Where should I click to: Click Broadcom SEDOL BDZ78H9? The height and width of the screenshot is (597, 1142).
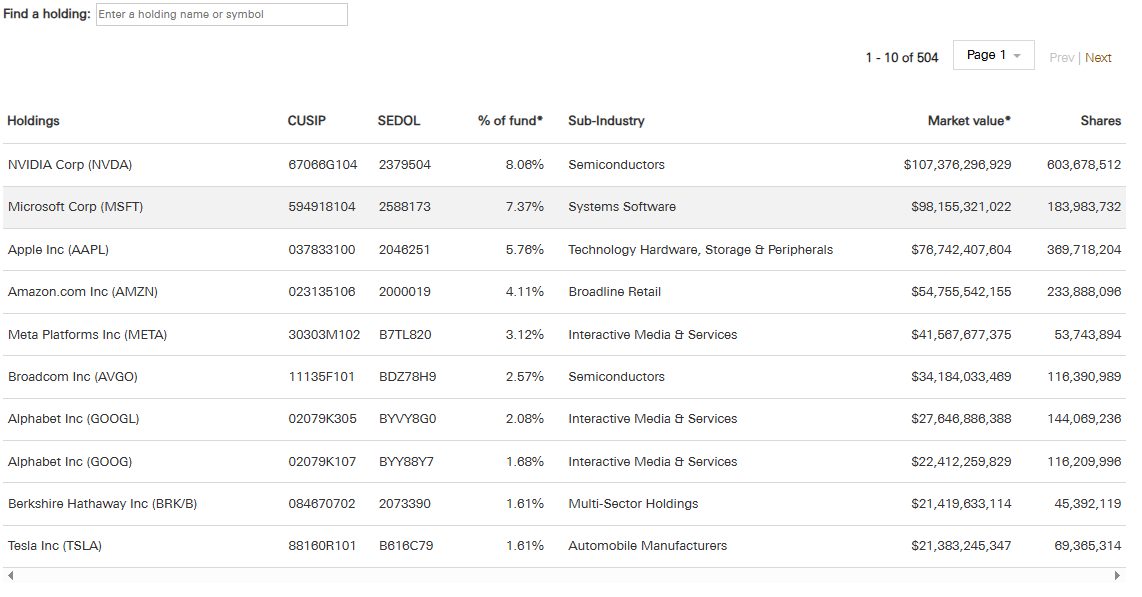coord(407,377)
